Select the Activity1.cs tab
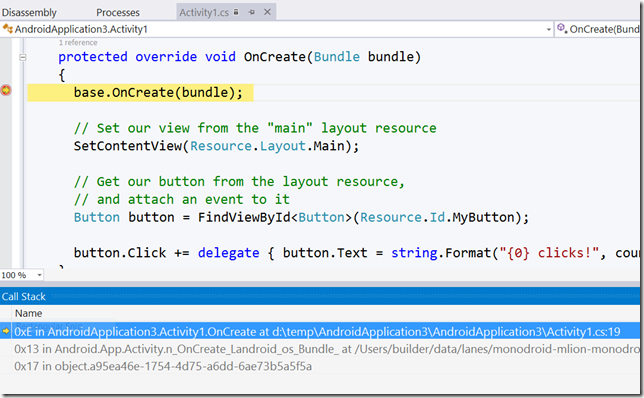This screenshot has height=398, width=644. click(x=204, y=12)
